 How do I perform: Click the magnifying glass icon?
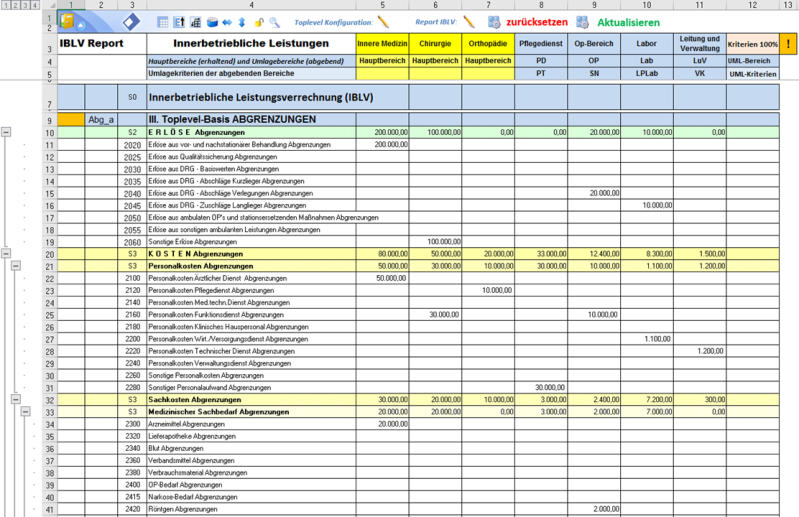(x=275, y=21)
